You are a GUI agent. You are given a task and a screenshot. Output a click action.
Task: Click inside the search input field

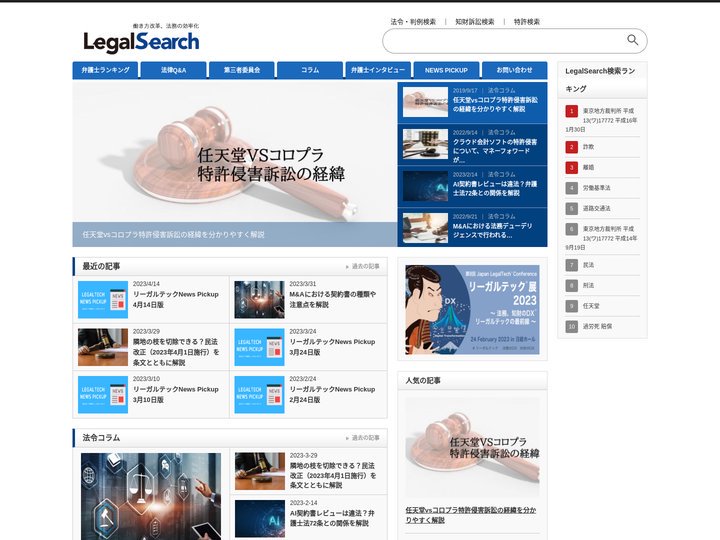pyautogui.click(x=503, y=41)
